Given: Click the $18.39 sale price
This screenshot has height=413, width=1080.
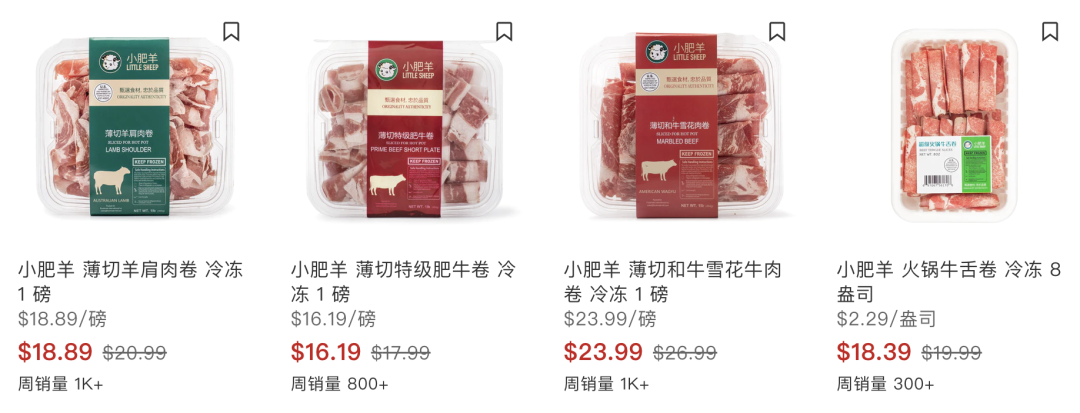Looking at the screenshot, I should pyautogui.click(x=874, y=352).
